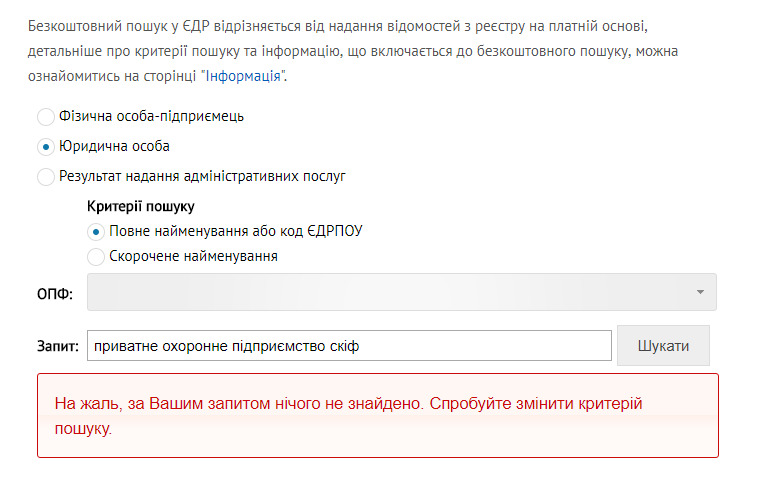Select the Юридична особа radio option
This screenshot has width=757, height=486.
coord(46,147)
